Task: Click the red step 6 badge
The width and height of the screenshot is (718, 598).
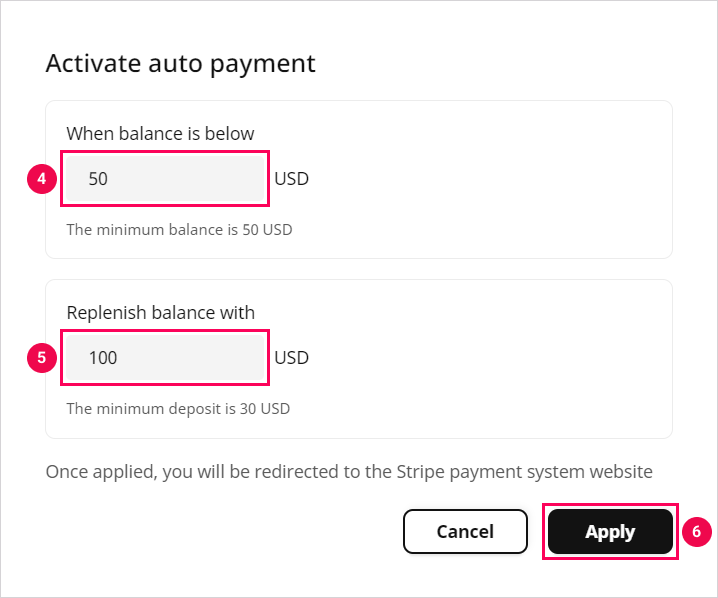Action: pos(697,532)
